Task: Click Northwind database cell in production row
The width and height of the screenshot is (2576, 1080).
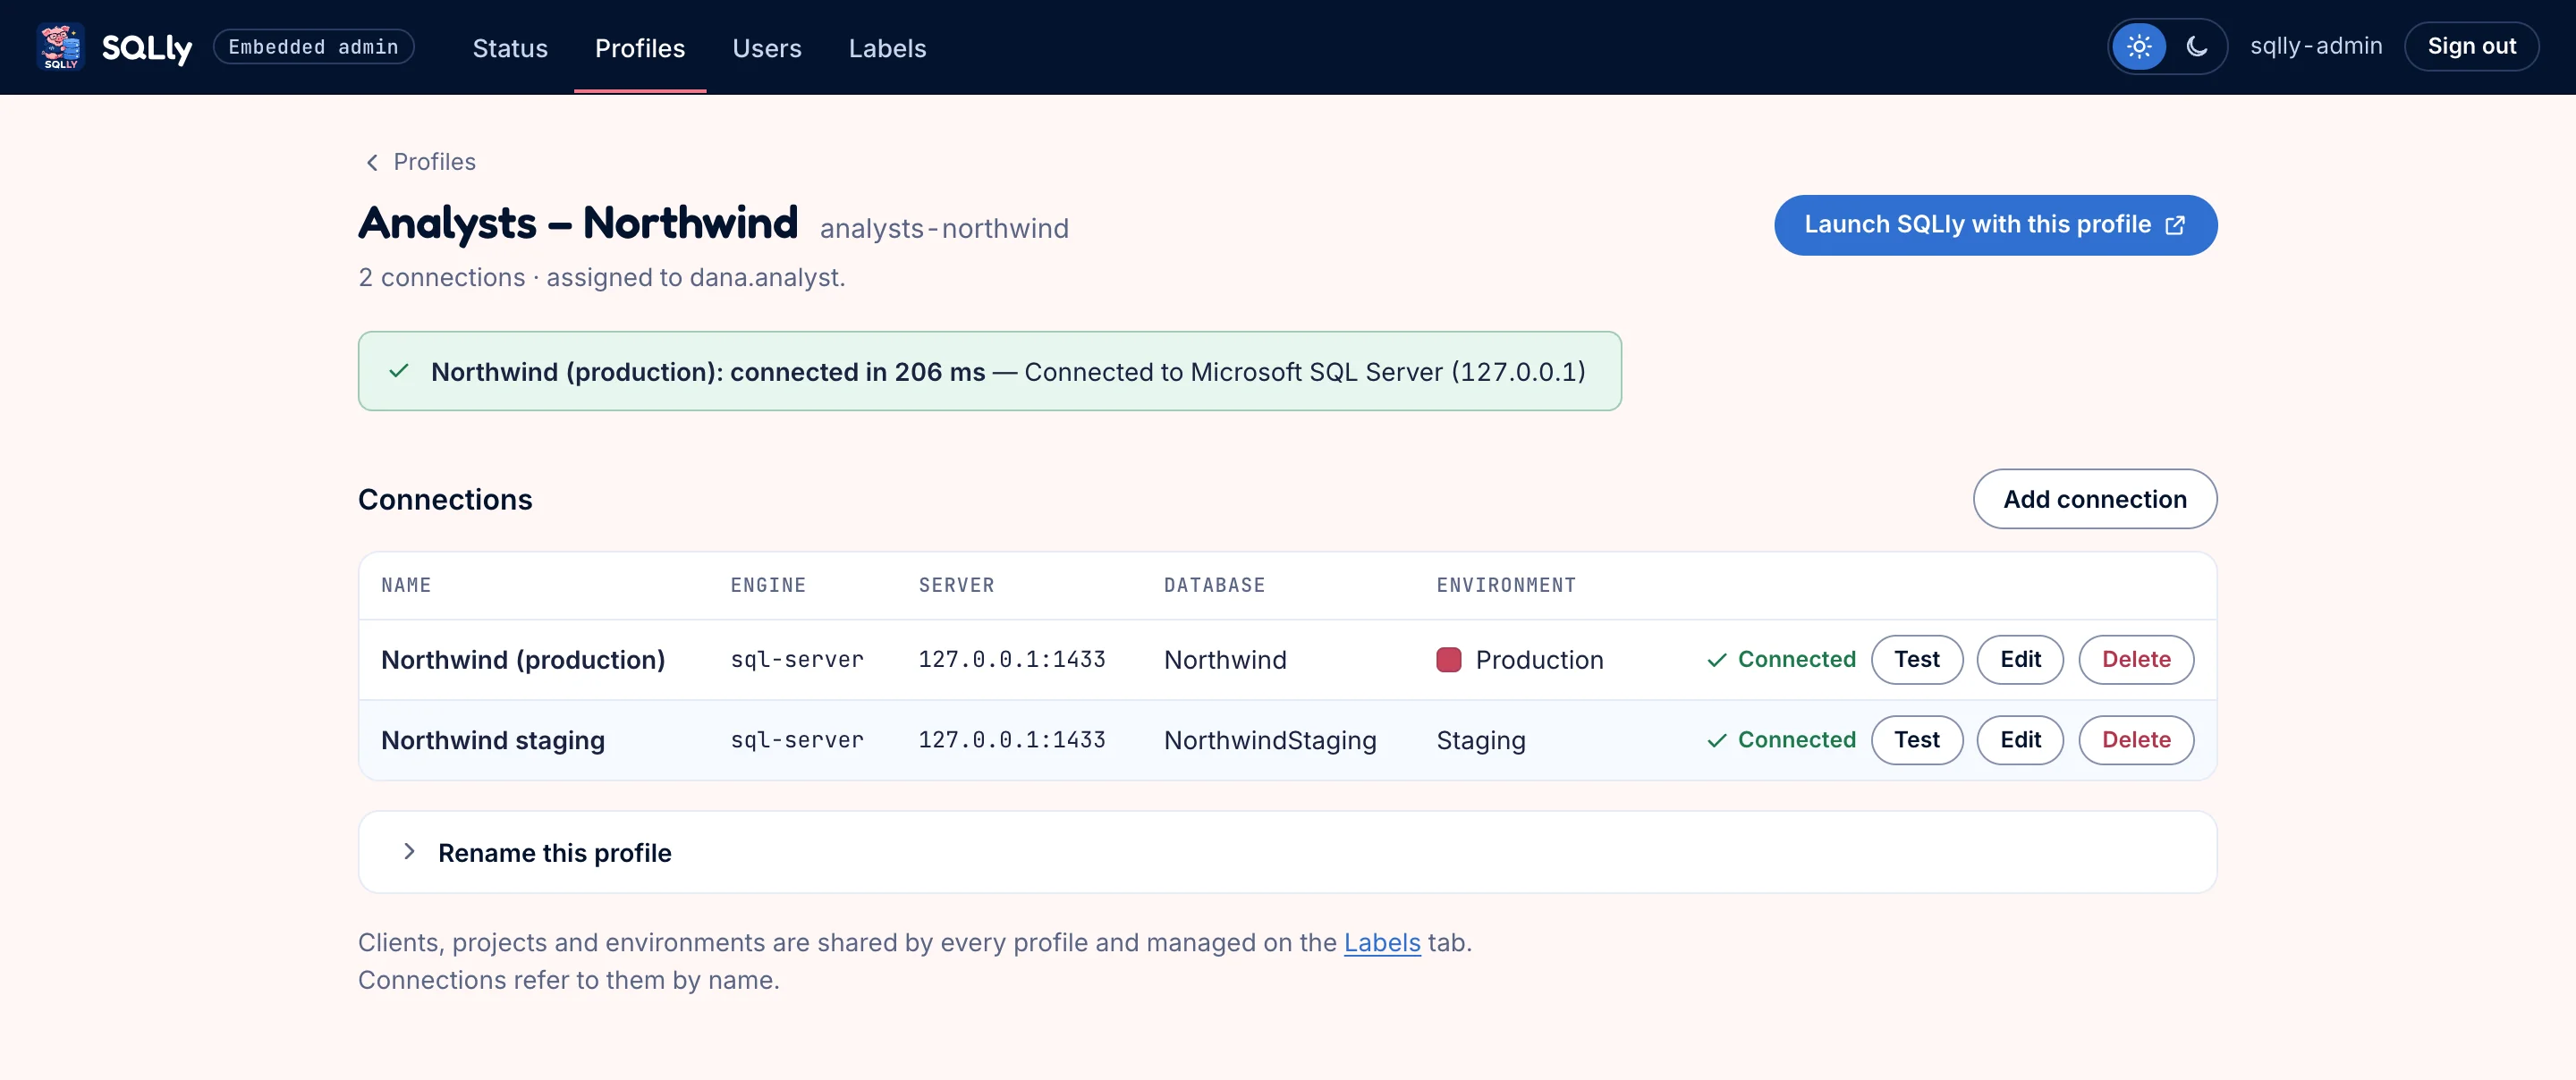Action: [x=1225, y=660]
